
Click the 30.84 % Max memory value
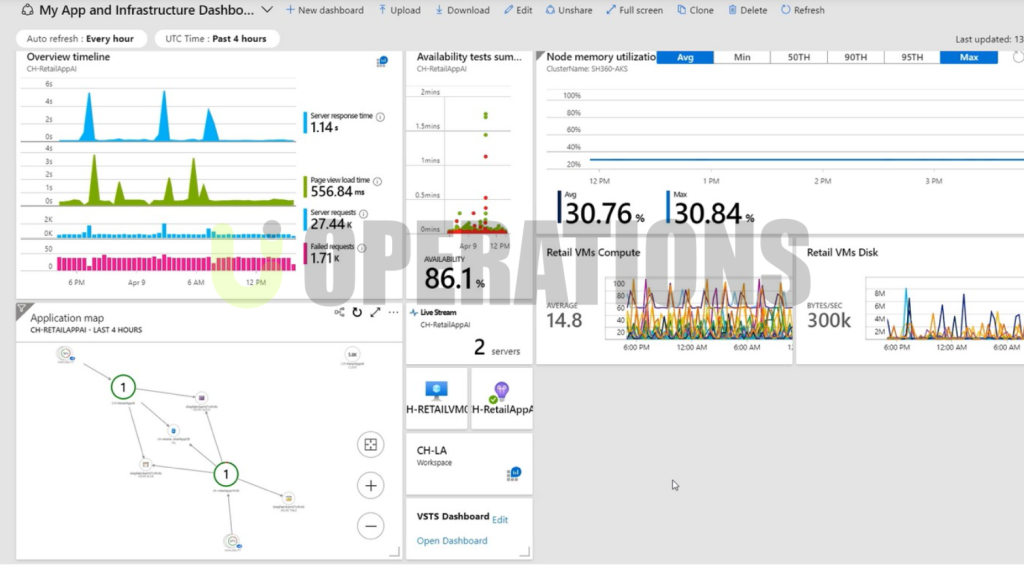pos(714,213)
